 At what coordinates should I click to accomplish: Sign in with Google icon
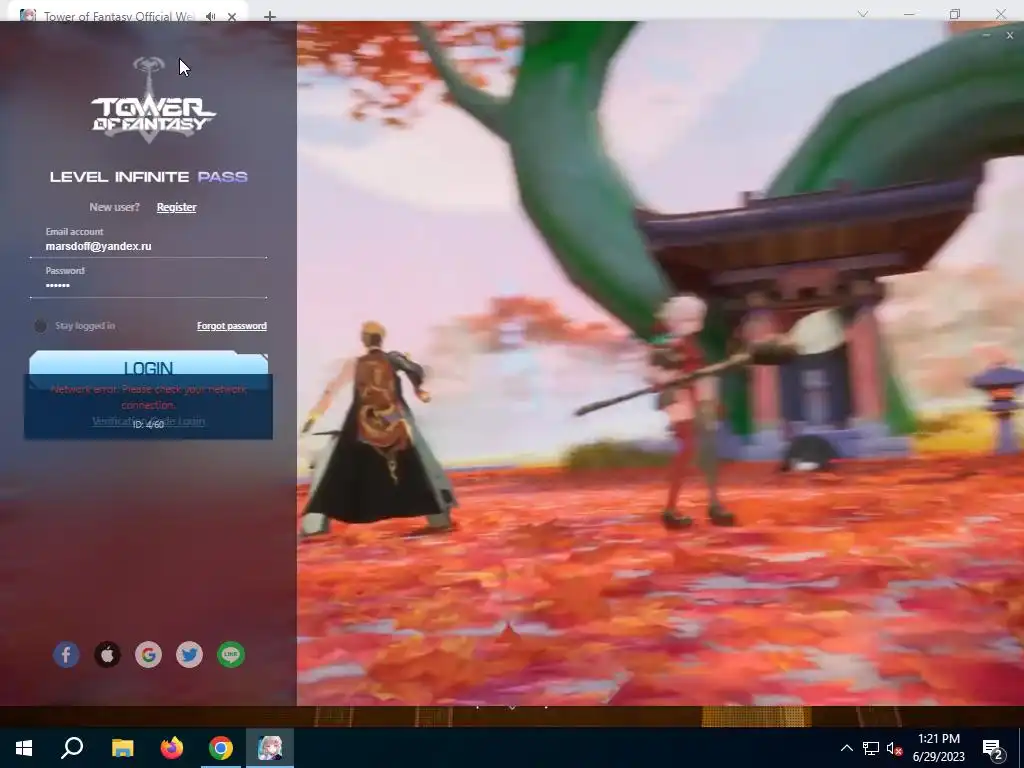click(148, 654)
